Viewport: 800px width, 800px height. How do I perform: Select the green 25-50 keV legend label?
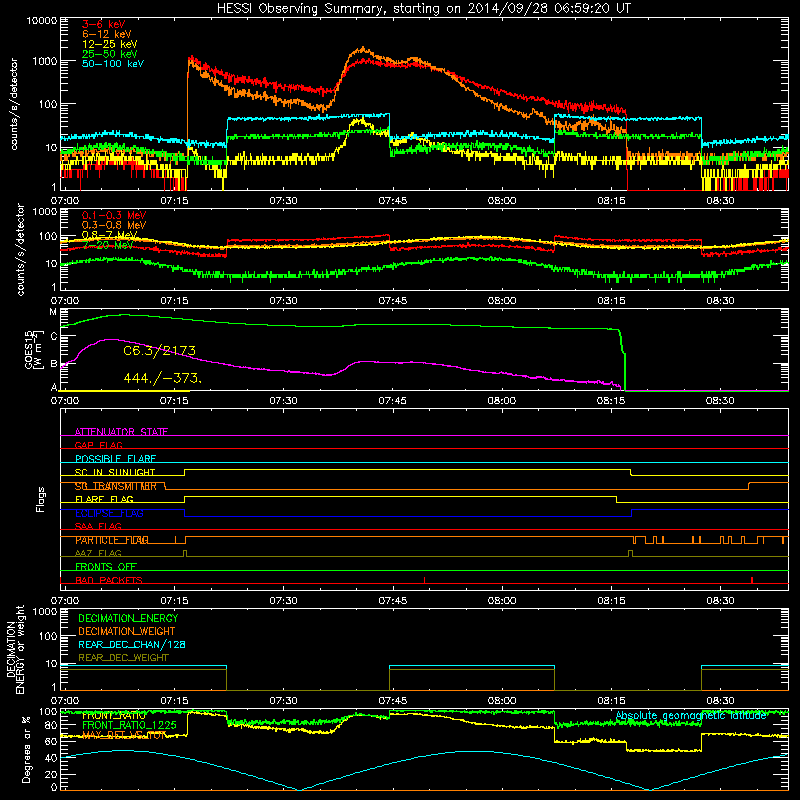click(110, 54)
